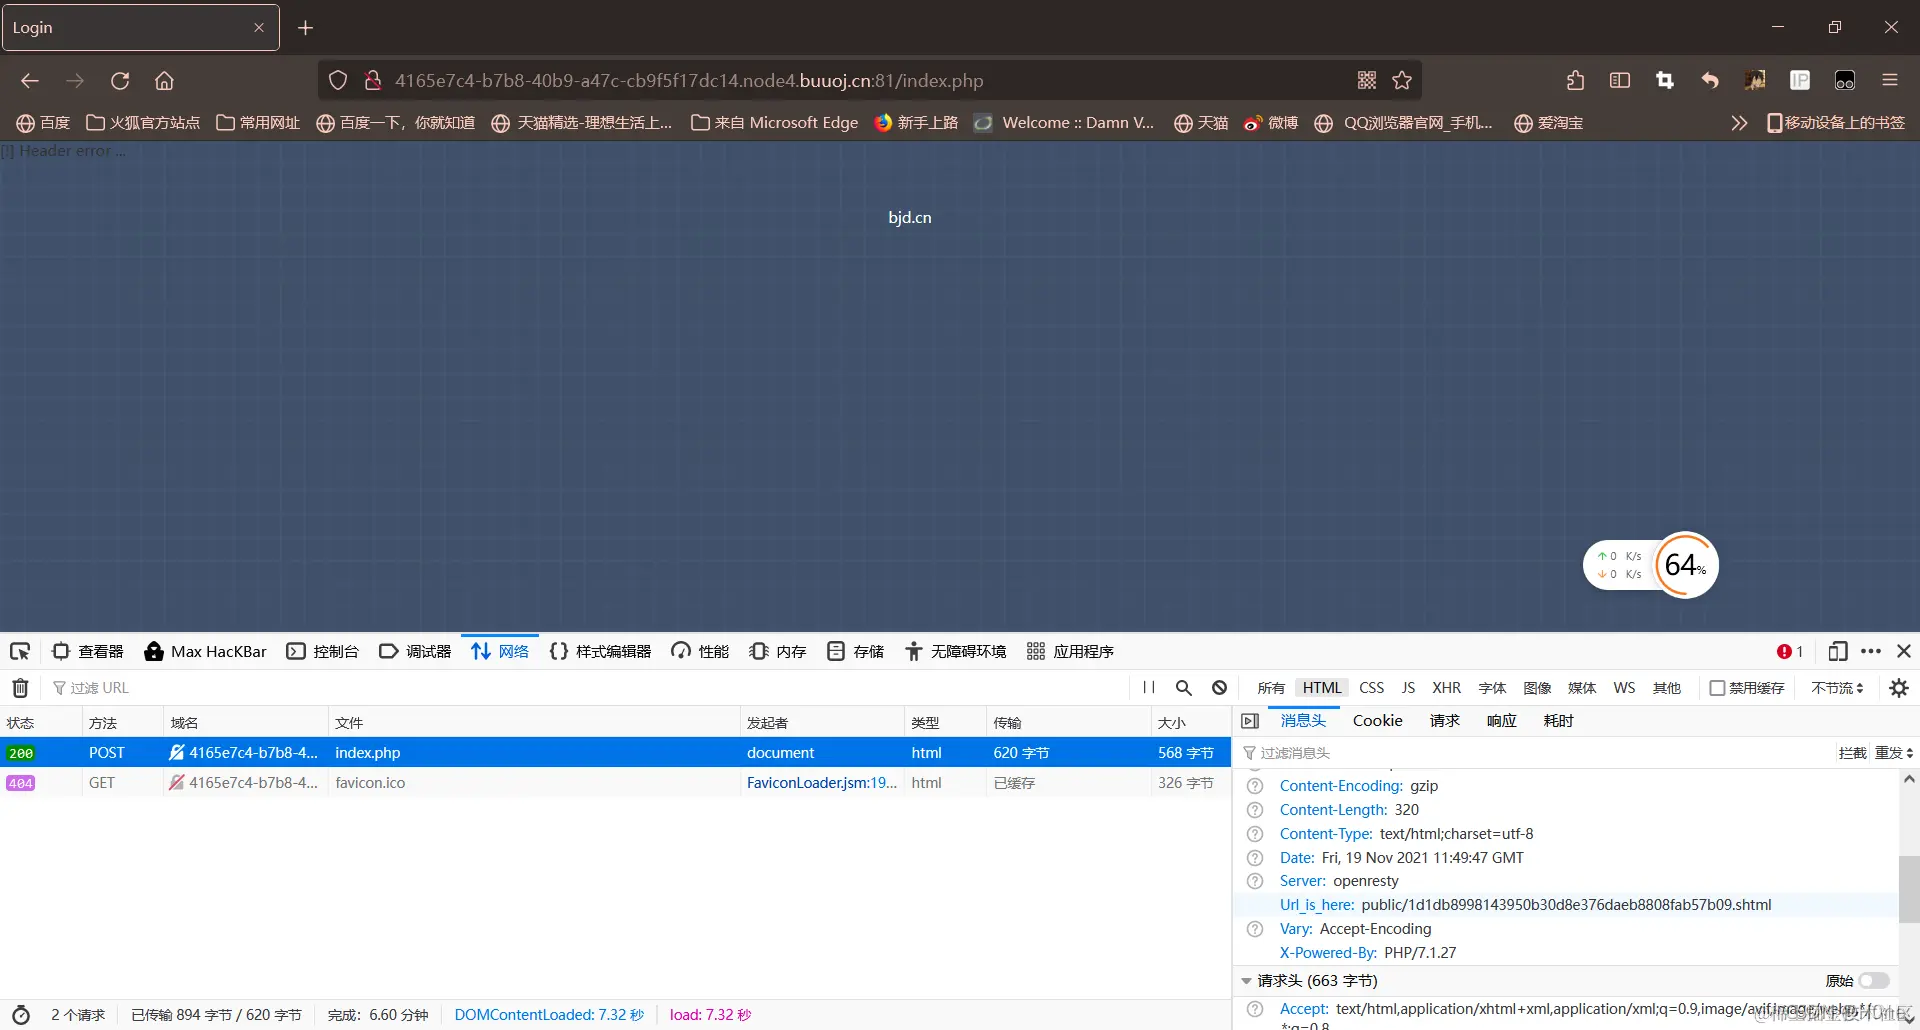Screen dimensions: 1920x1030
Task: Start performance analysis stopwatch
Action: point(20,1015)
